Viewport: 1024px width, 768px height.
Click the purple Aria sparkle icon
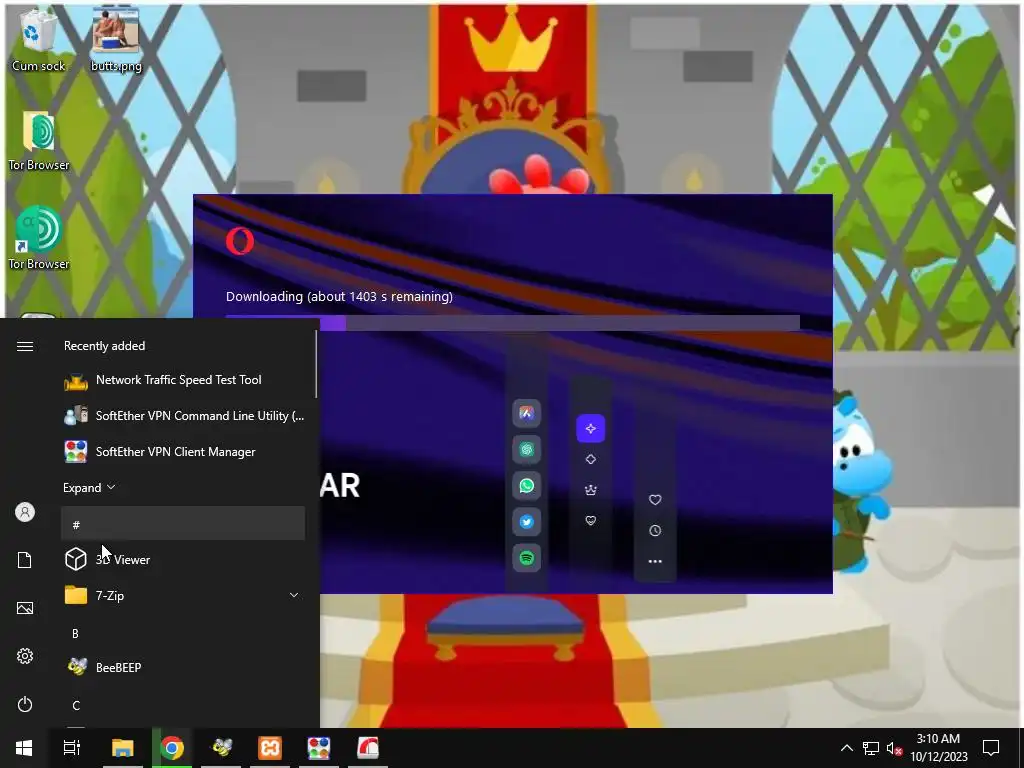tap(590, 428)
